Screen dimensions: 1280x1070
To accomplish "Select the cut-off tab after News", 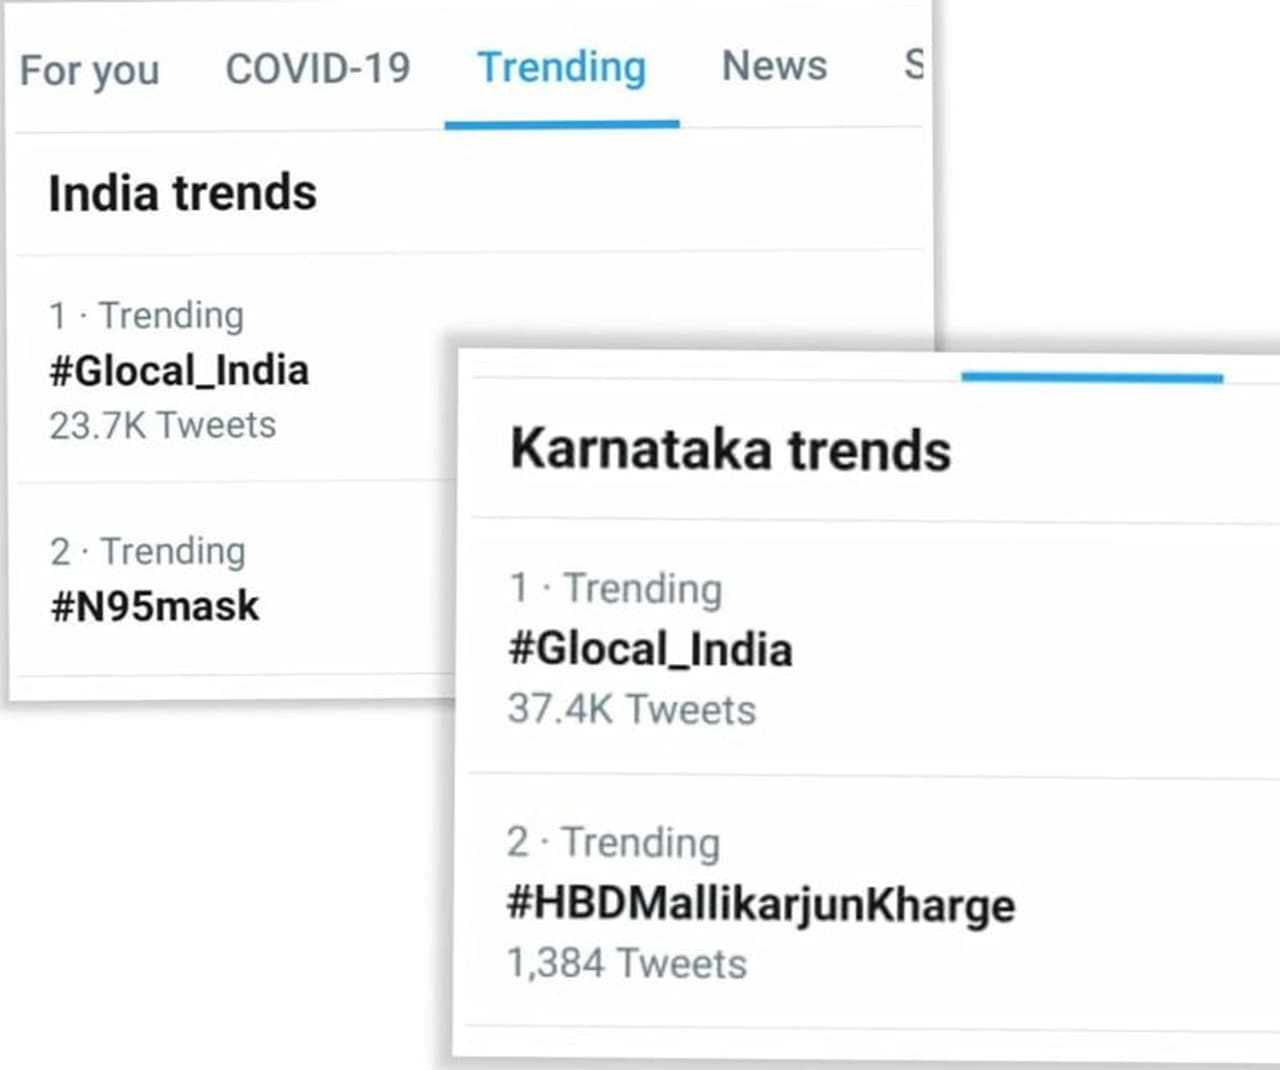I will [x=914, y=64].
